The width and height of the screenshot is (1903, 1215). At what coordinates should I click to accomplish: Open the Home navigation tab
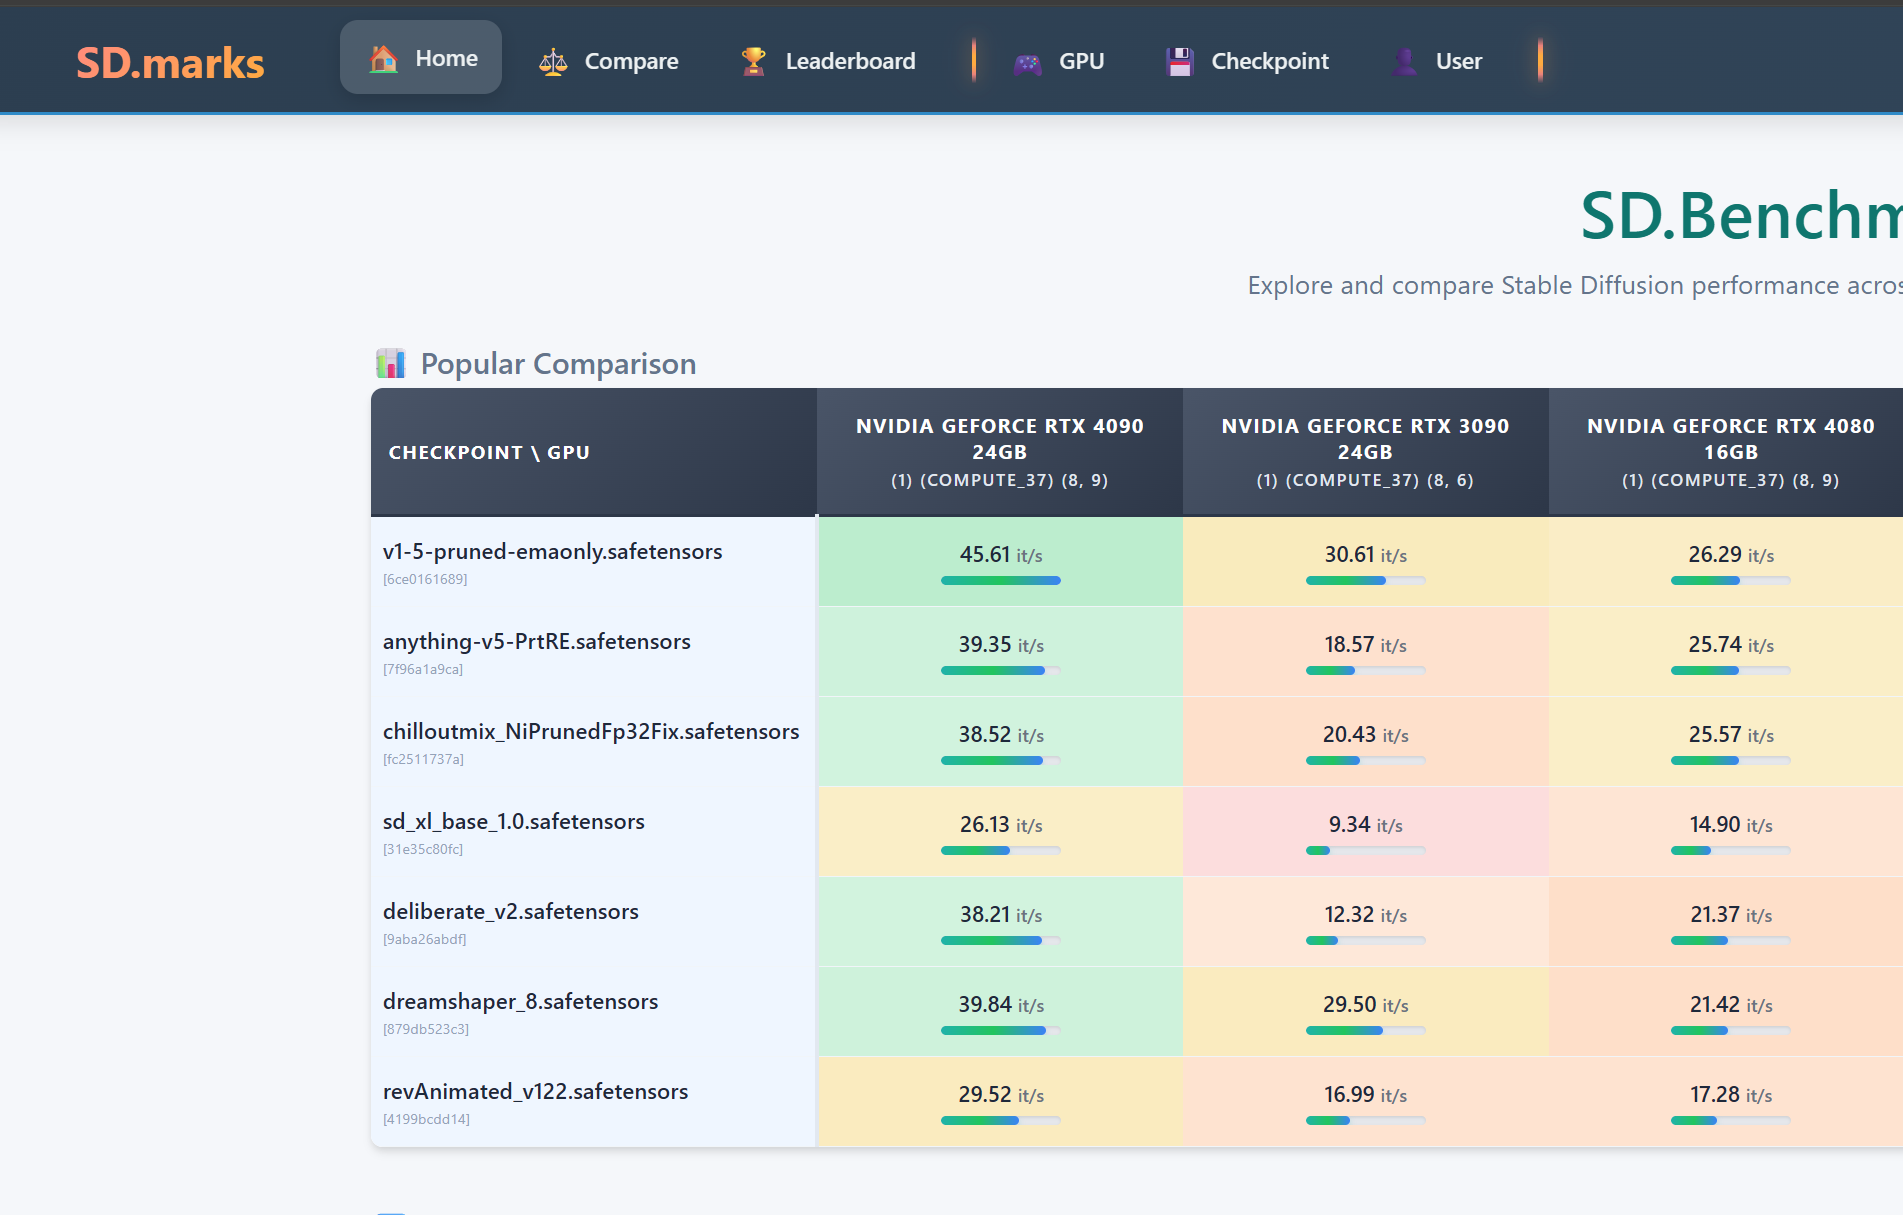coord(421,58)
